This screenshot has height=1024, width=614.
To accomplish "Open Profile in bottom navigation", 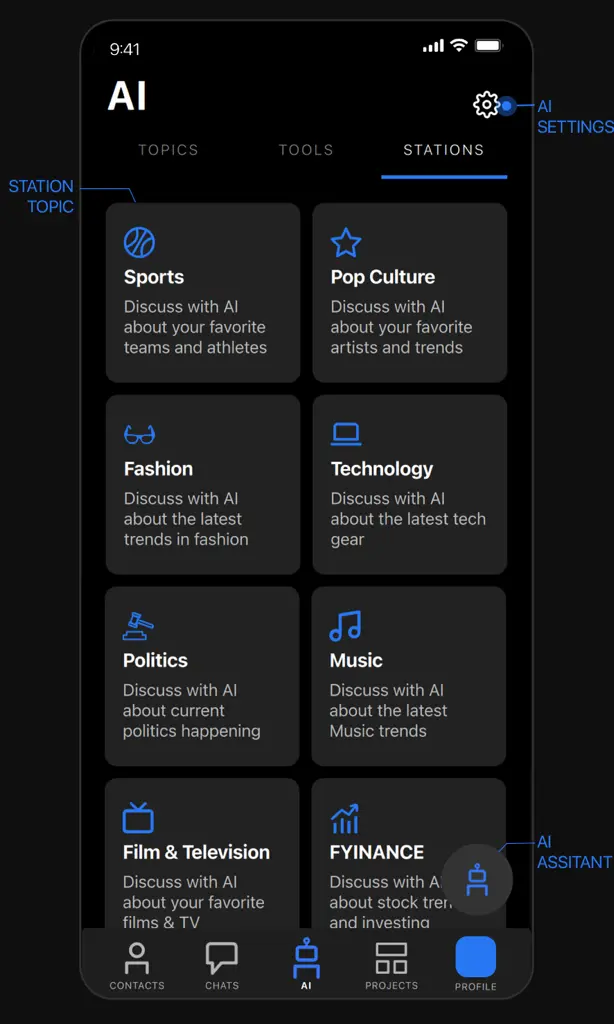I will (476, 965).
